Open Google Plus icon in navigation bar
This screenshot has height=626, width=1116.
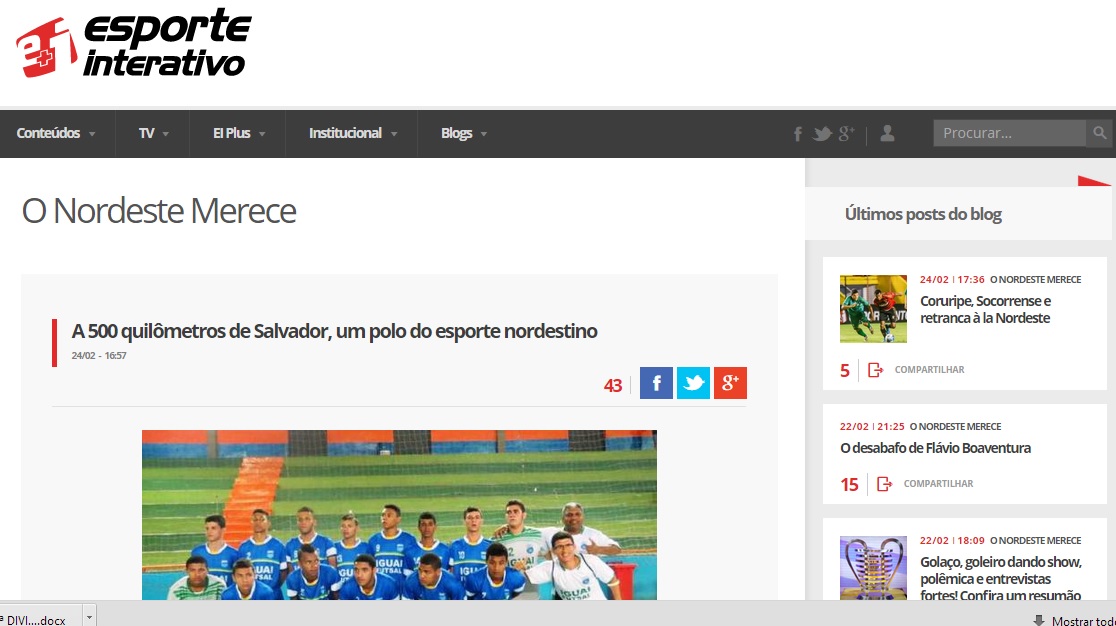pyautogui.click(x=846, y=133)
